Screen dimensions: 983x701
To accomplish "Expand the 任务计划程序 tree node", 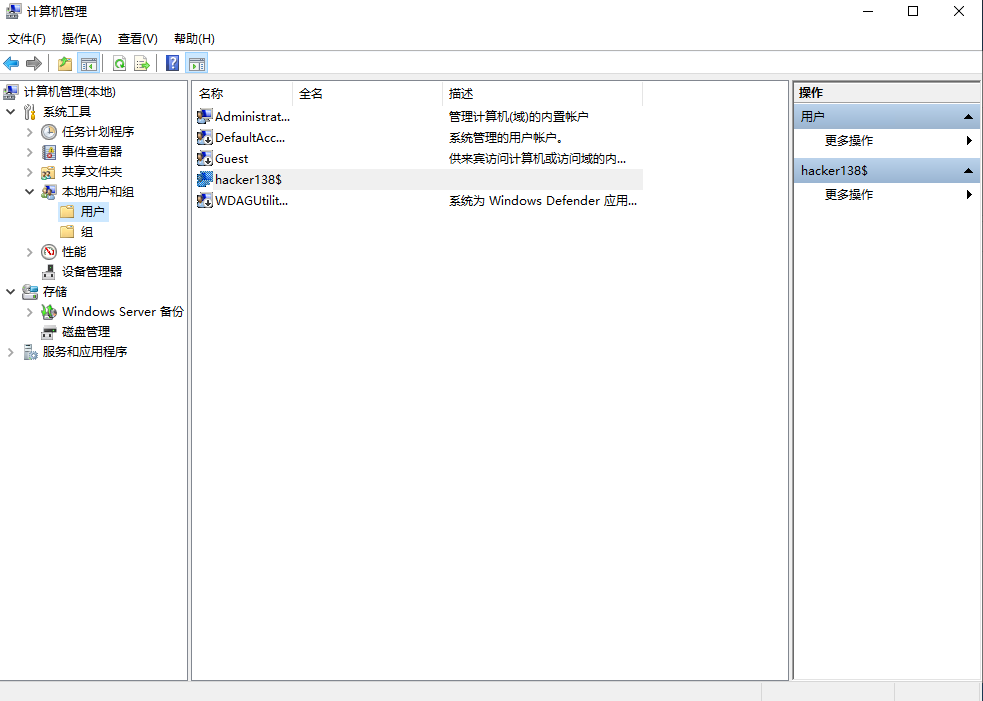I will click(30, 132).
